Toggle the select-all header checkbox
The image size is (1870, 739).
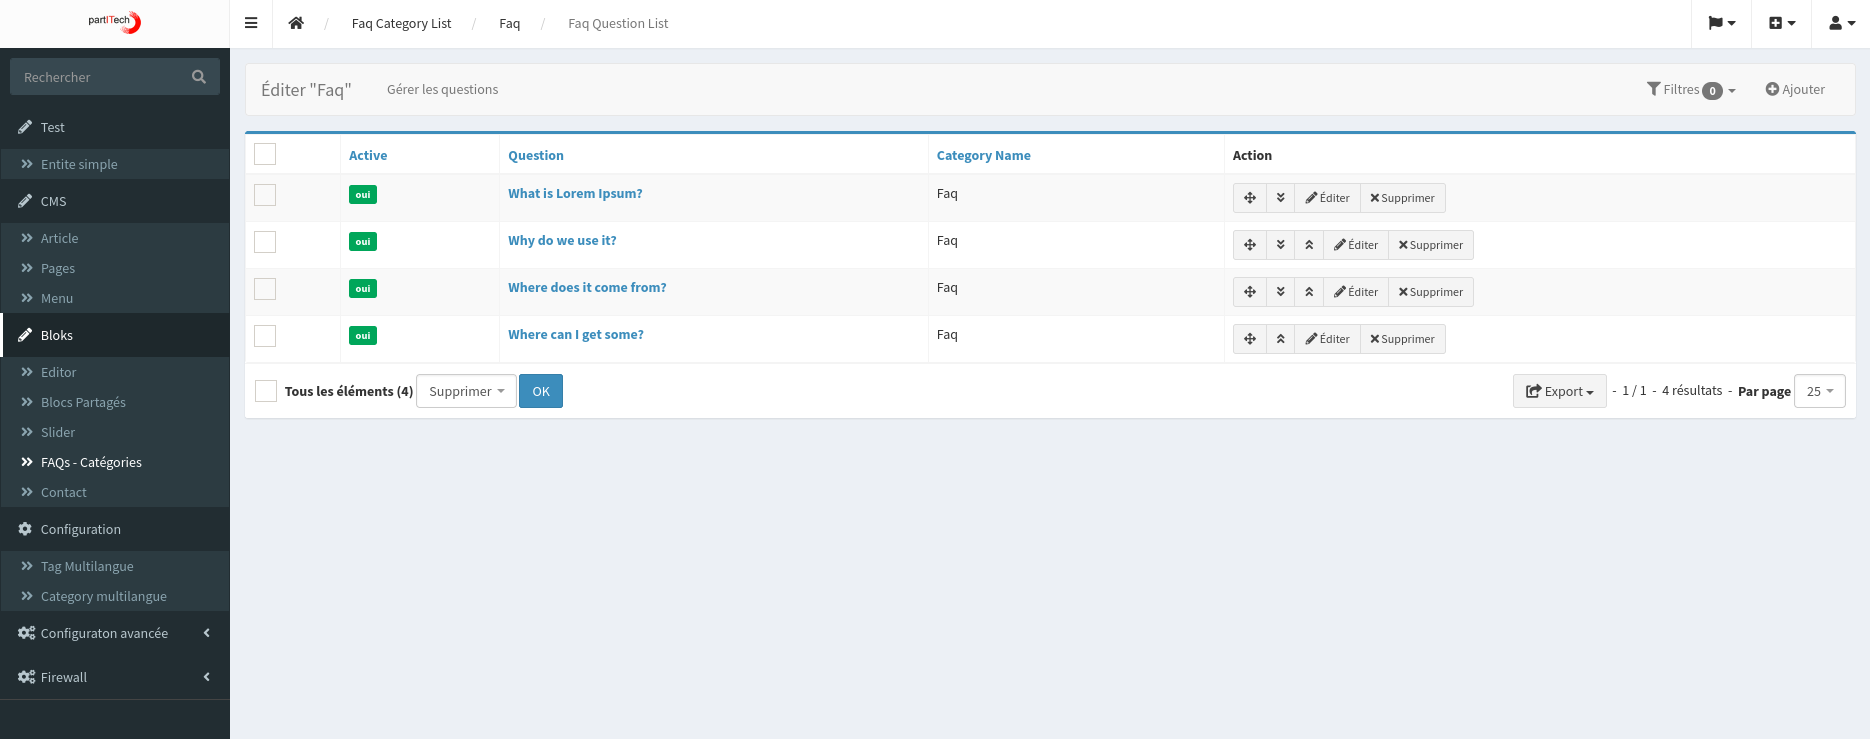(265, 154)
